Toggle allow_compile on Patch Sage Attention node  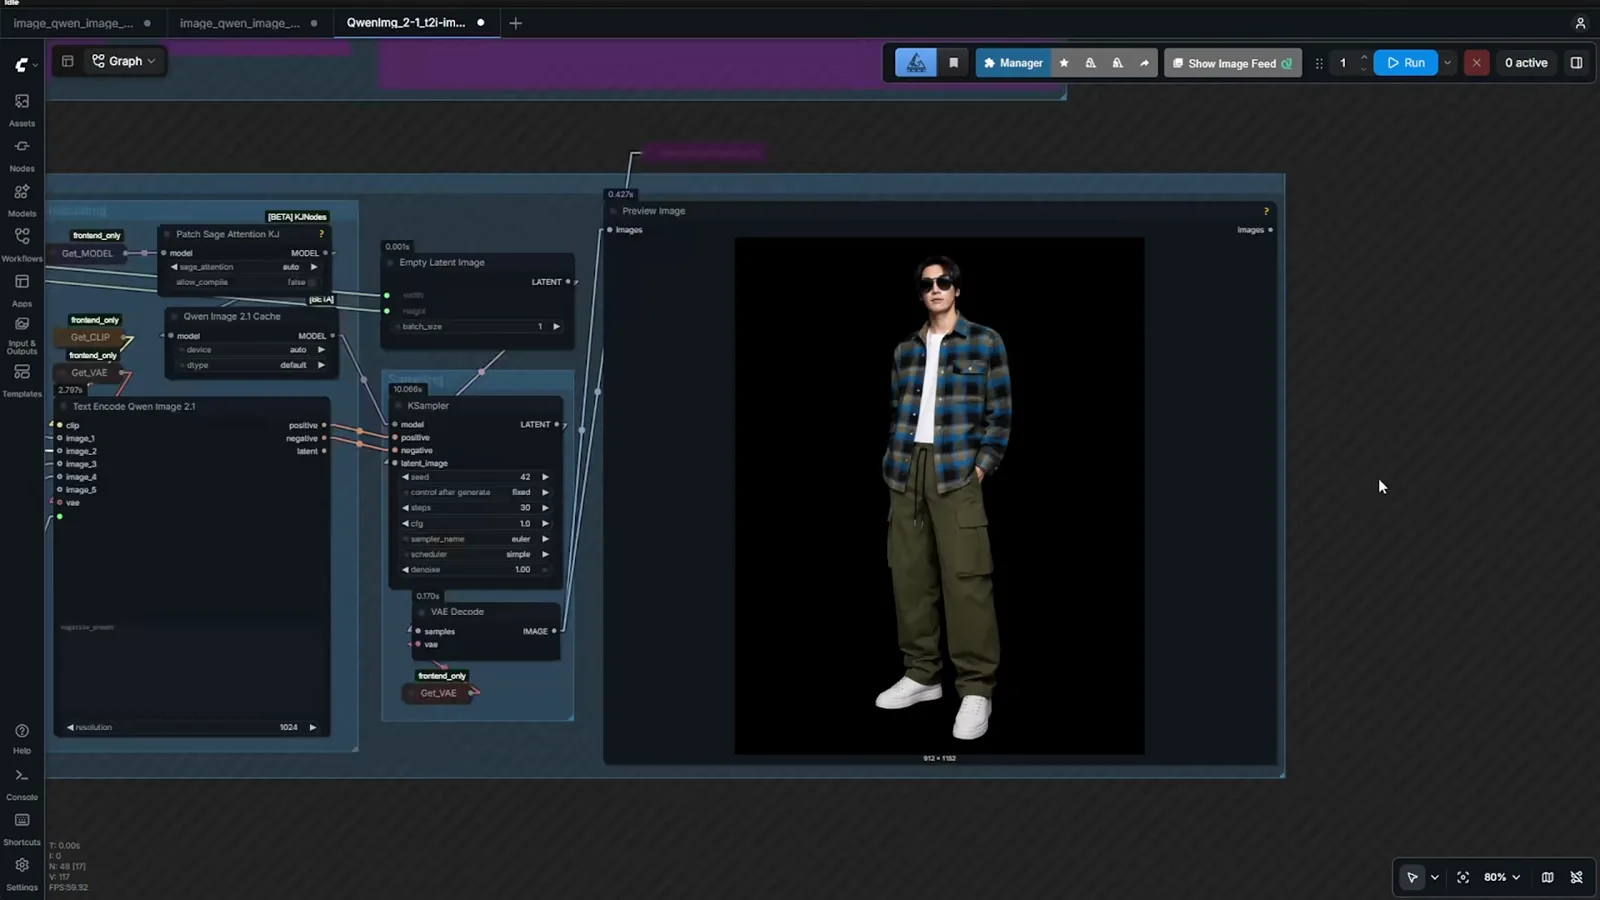[x=245, y=282]
